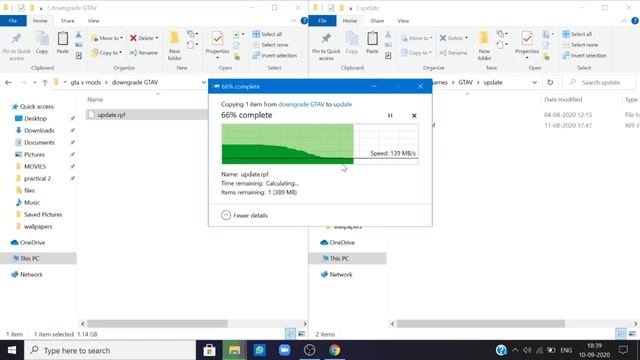Screen dimensions: 640x360
Task: Collapse Fewer details in copy dialog
Action: point(244,215)
